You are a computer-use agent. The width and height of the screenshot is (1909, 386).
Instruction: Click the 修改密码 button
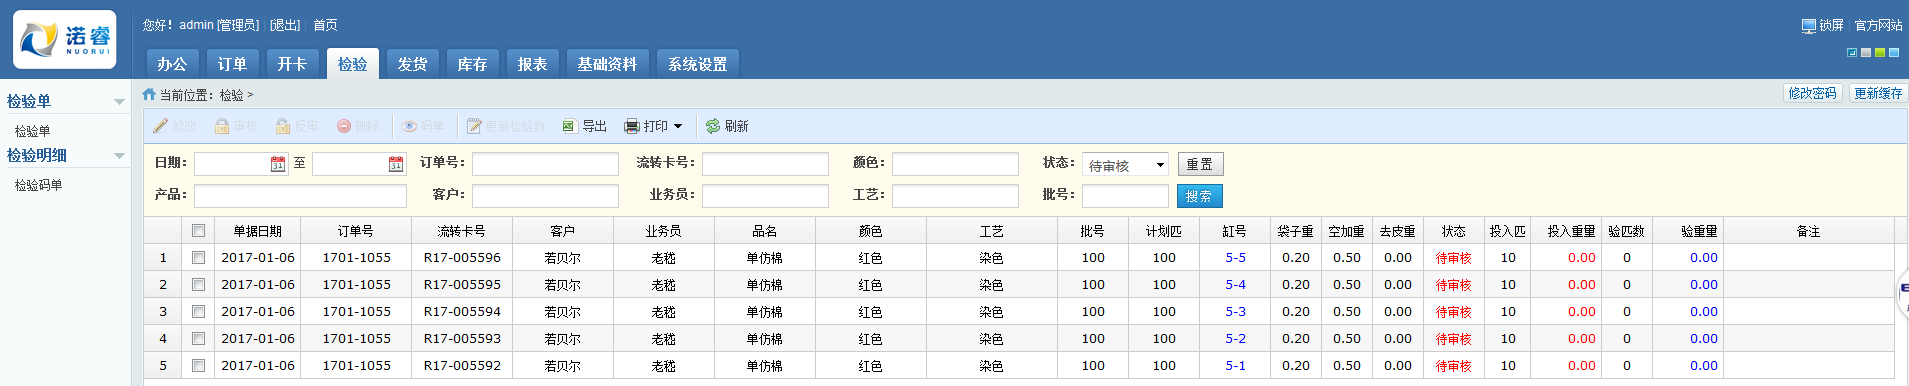pos(1813,93)
